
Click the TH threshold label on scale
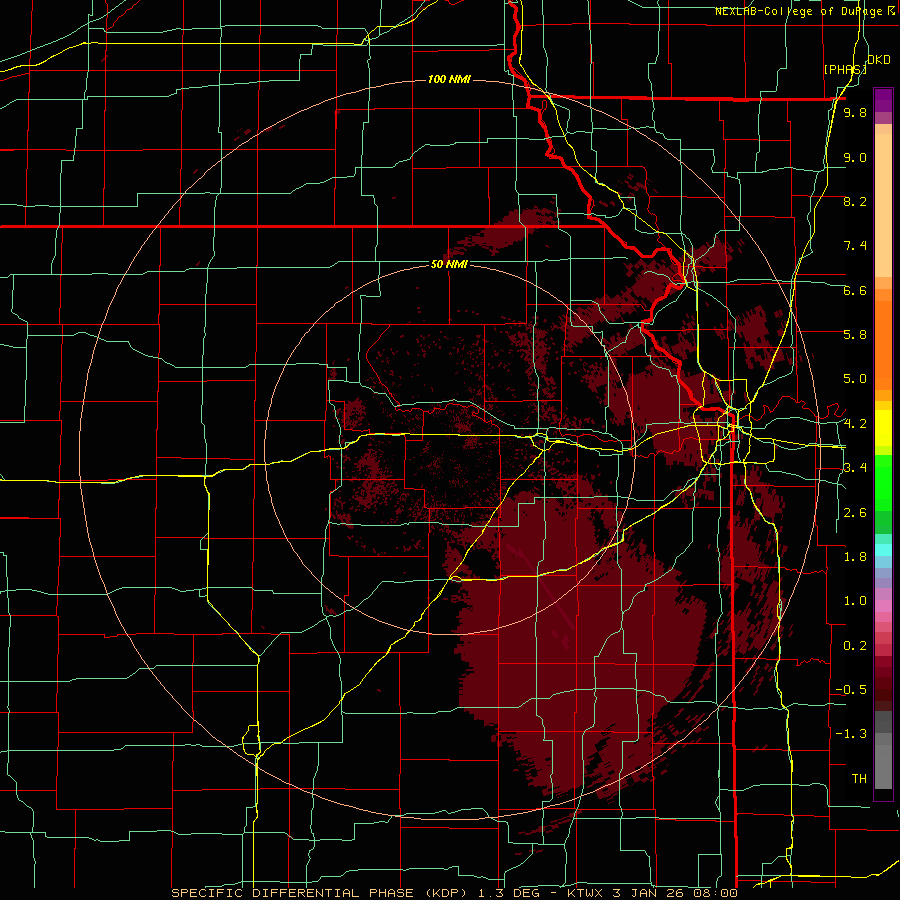859,779
